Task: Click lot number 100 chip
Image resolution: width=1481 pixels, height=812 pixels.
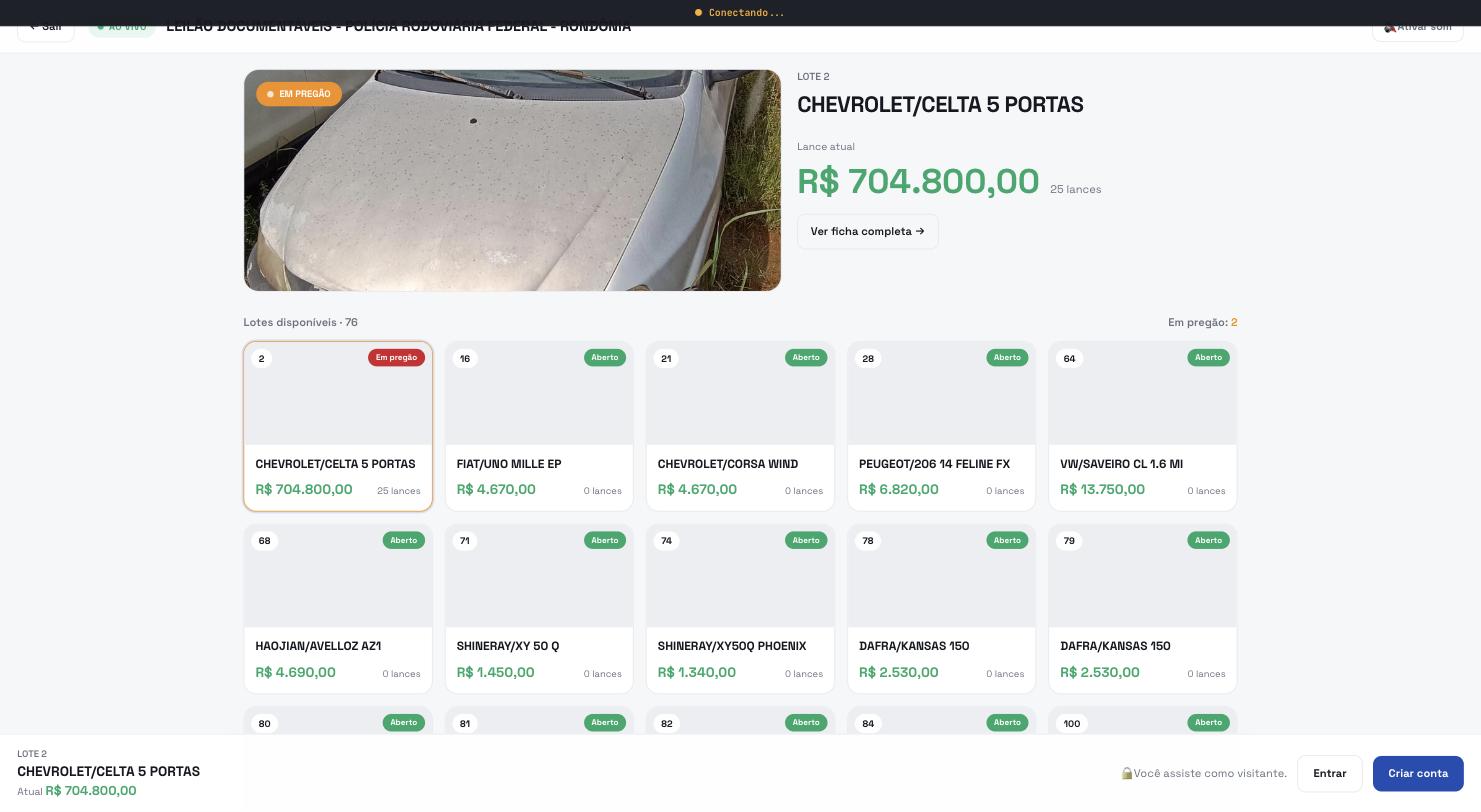Action: click(x=1072, y=723)
